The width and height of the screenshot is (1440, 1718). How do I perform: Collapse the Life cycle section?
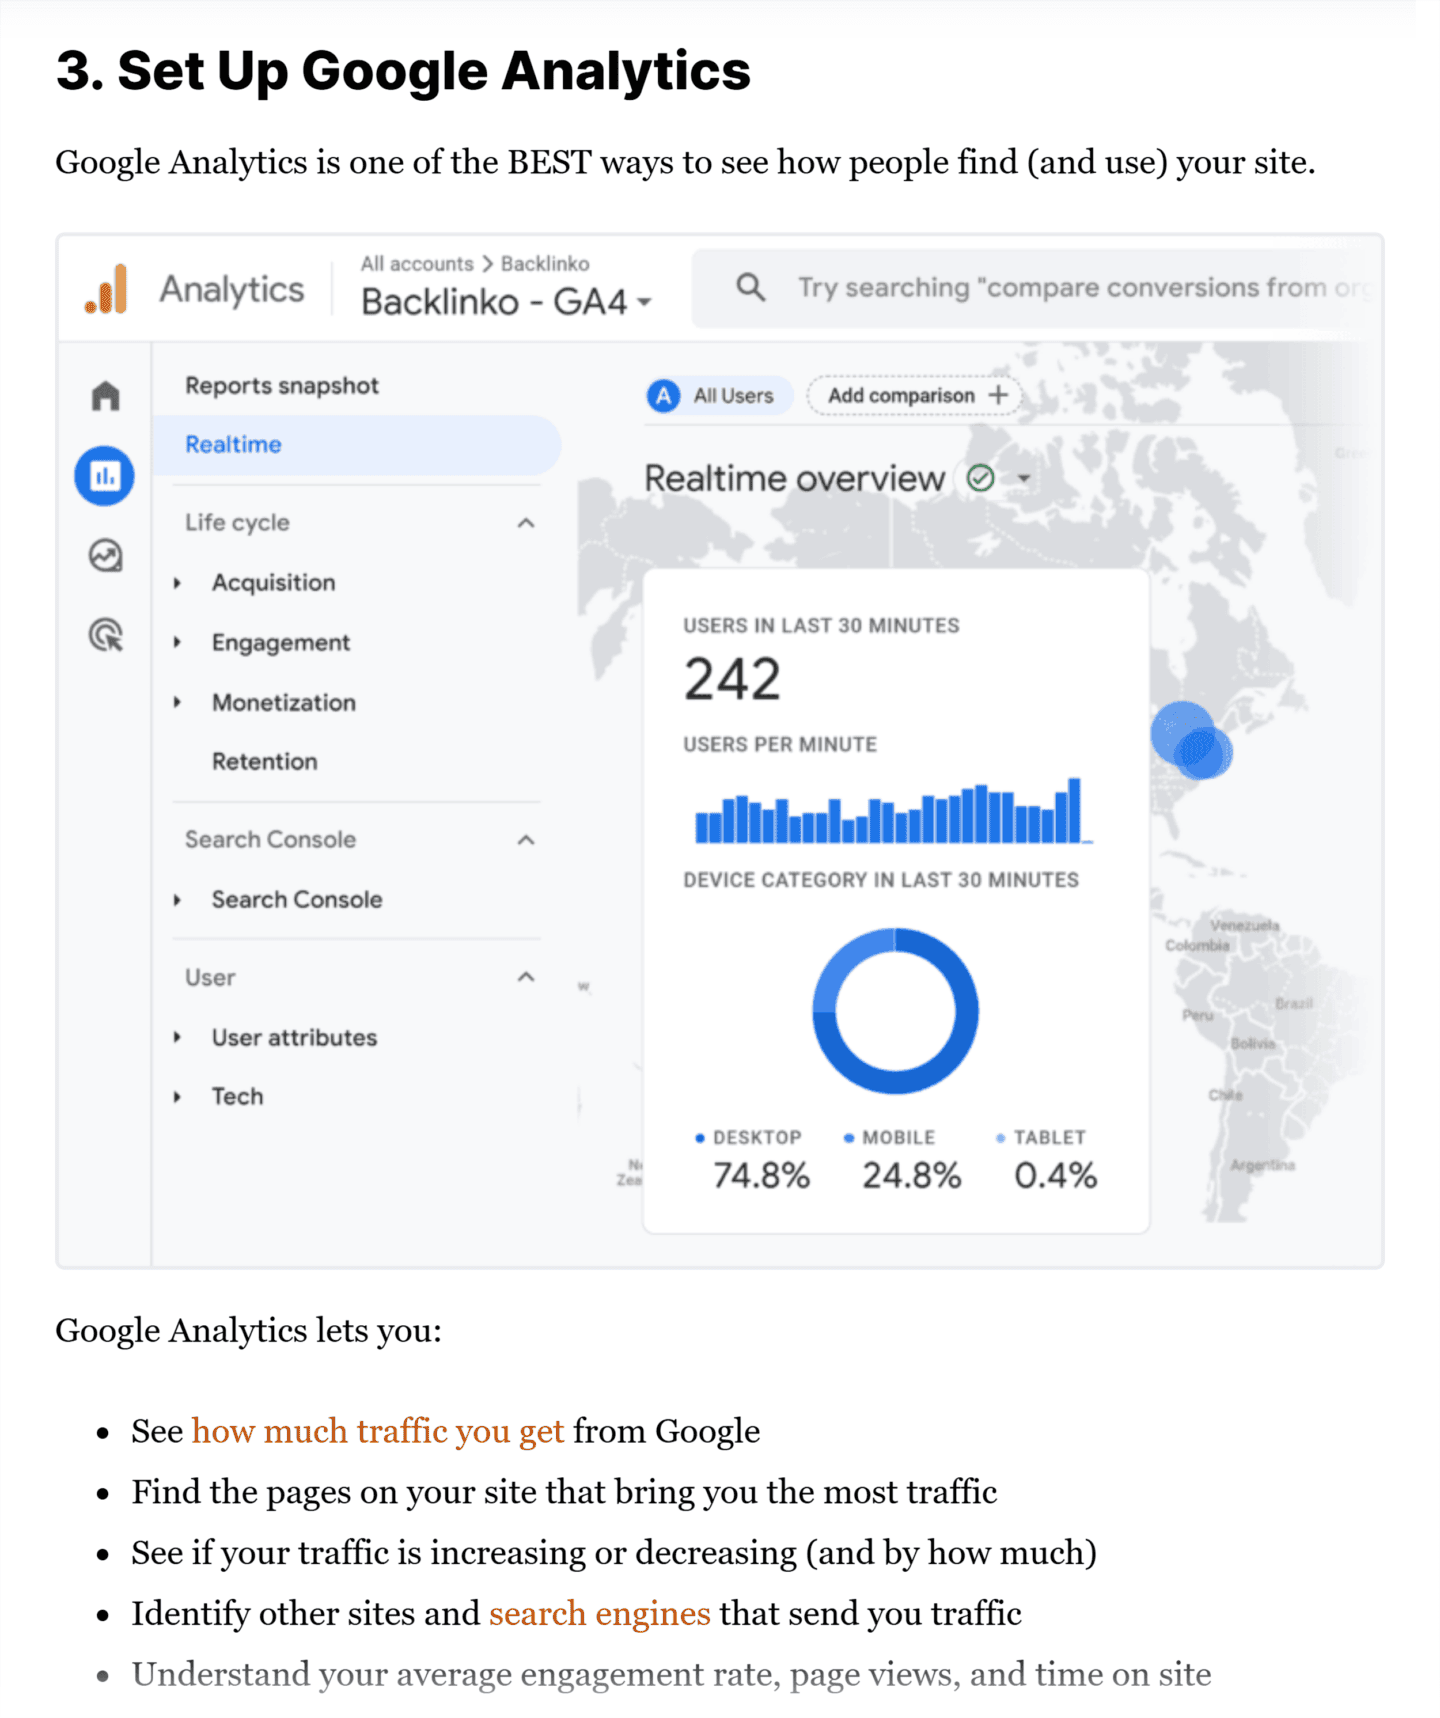(x=526, y=523)
